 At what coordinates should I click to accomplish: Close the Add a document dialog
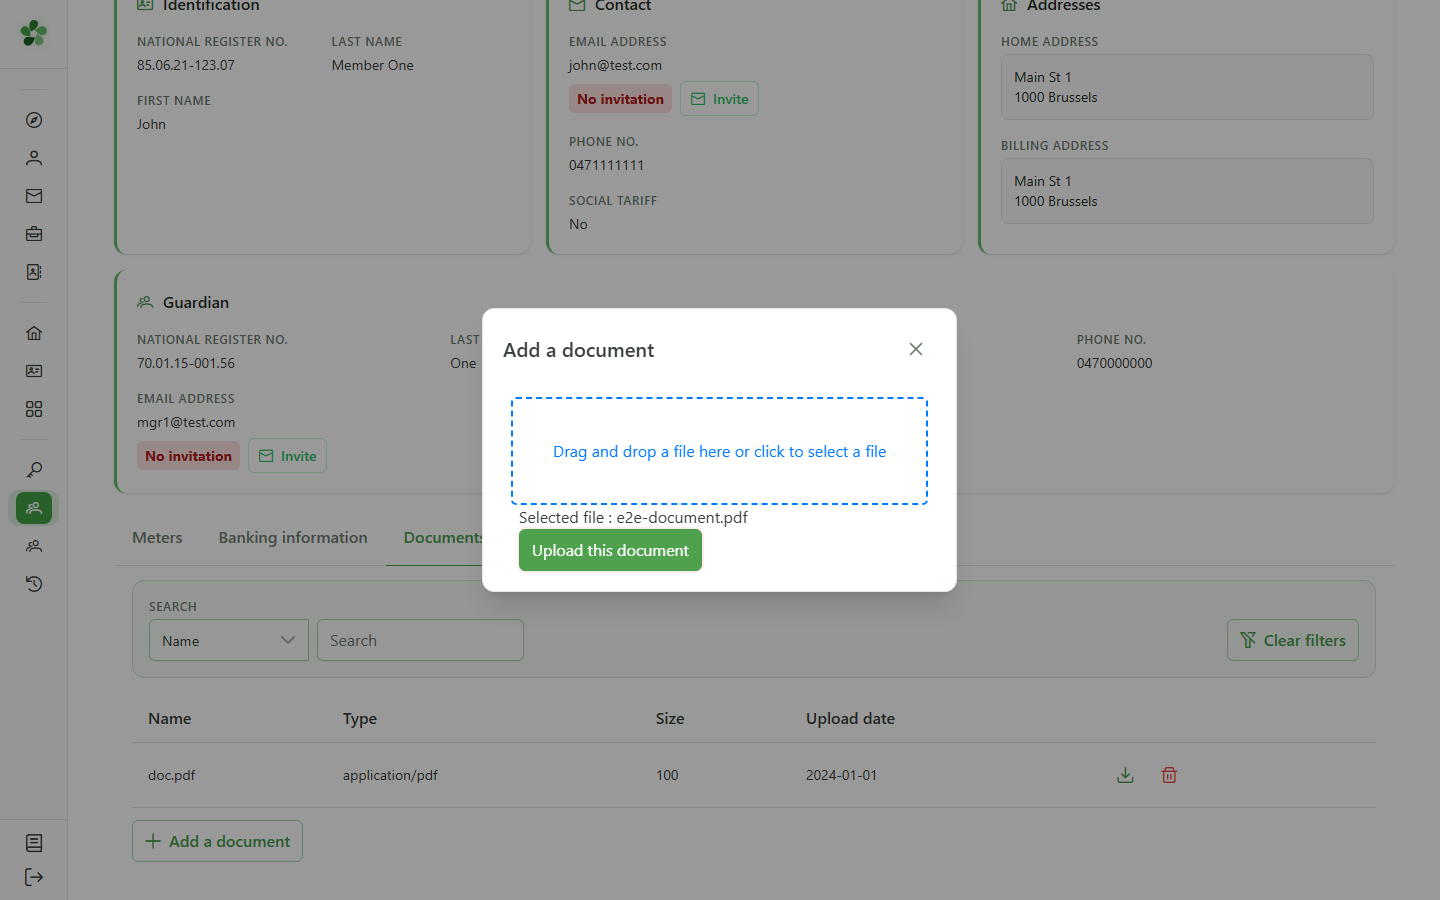(x=916, y=349)
